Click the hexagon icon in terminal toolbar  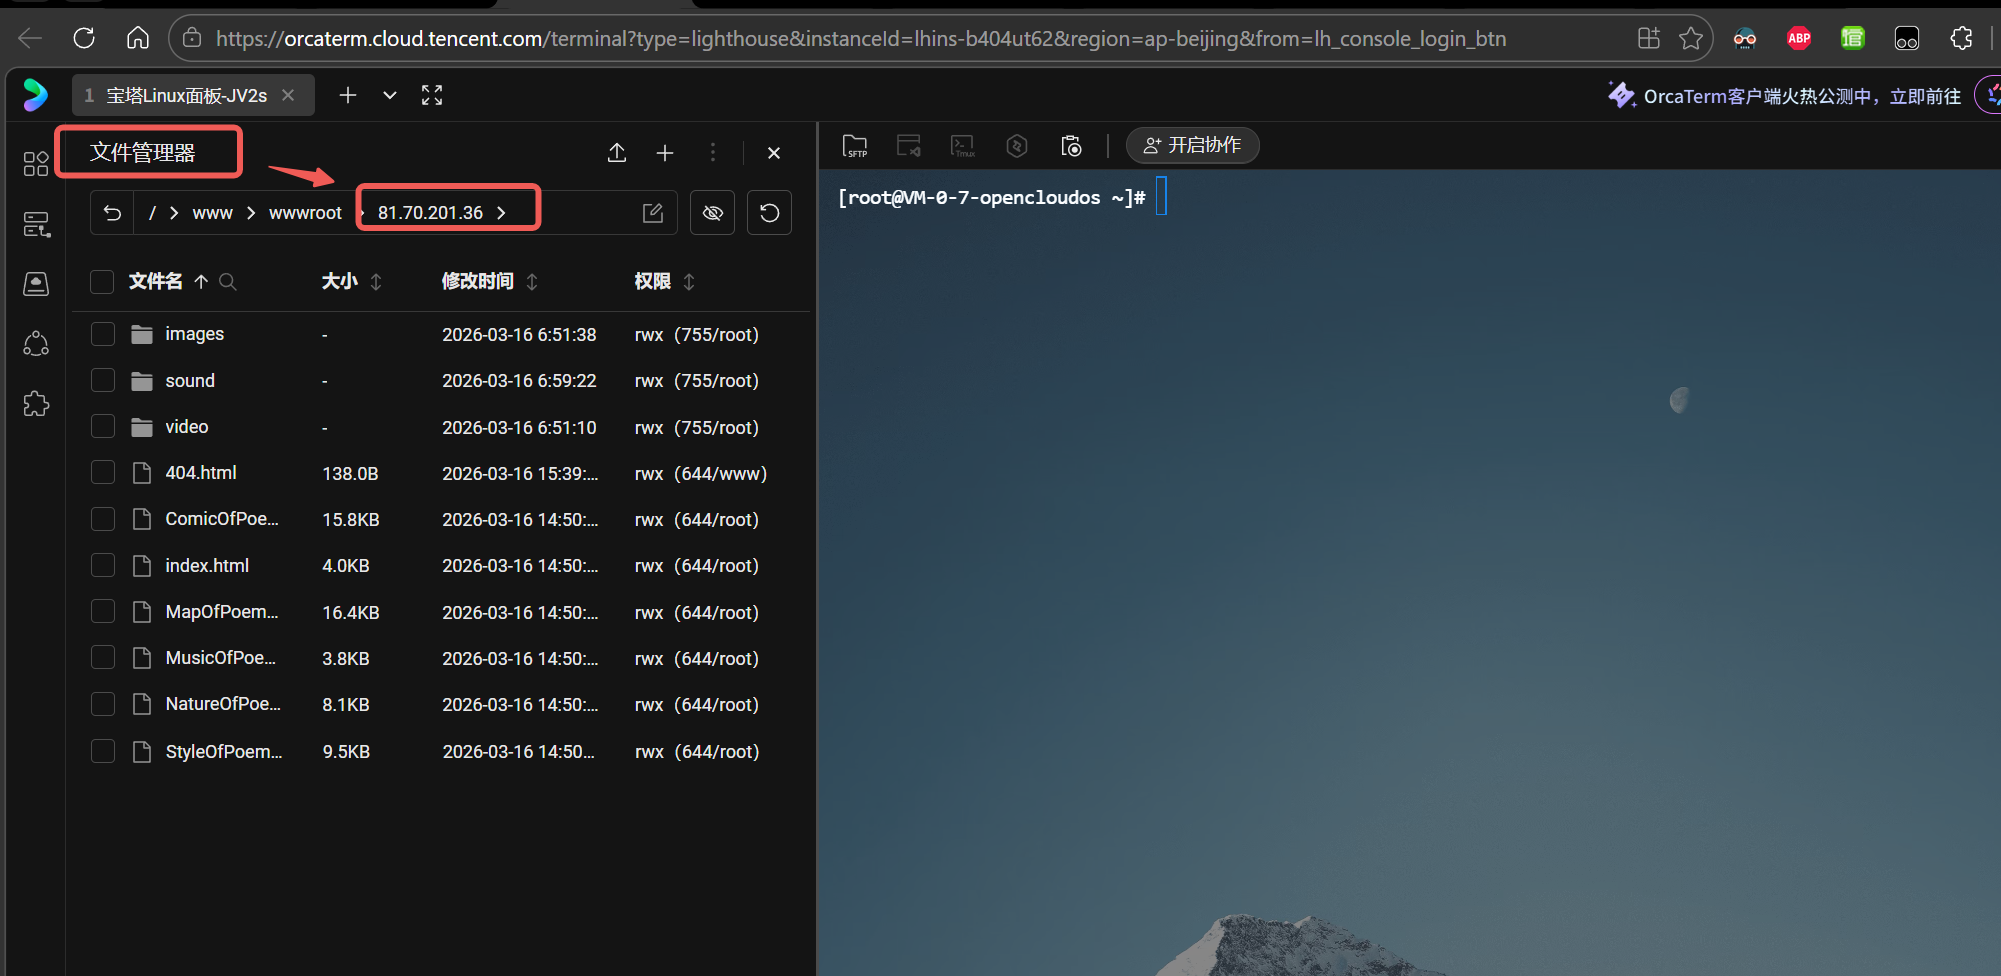click(x=1017, y=146)
